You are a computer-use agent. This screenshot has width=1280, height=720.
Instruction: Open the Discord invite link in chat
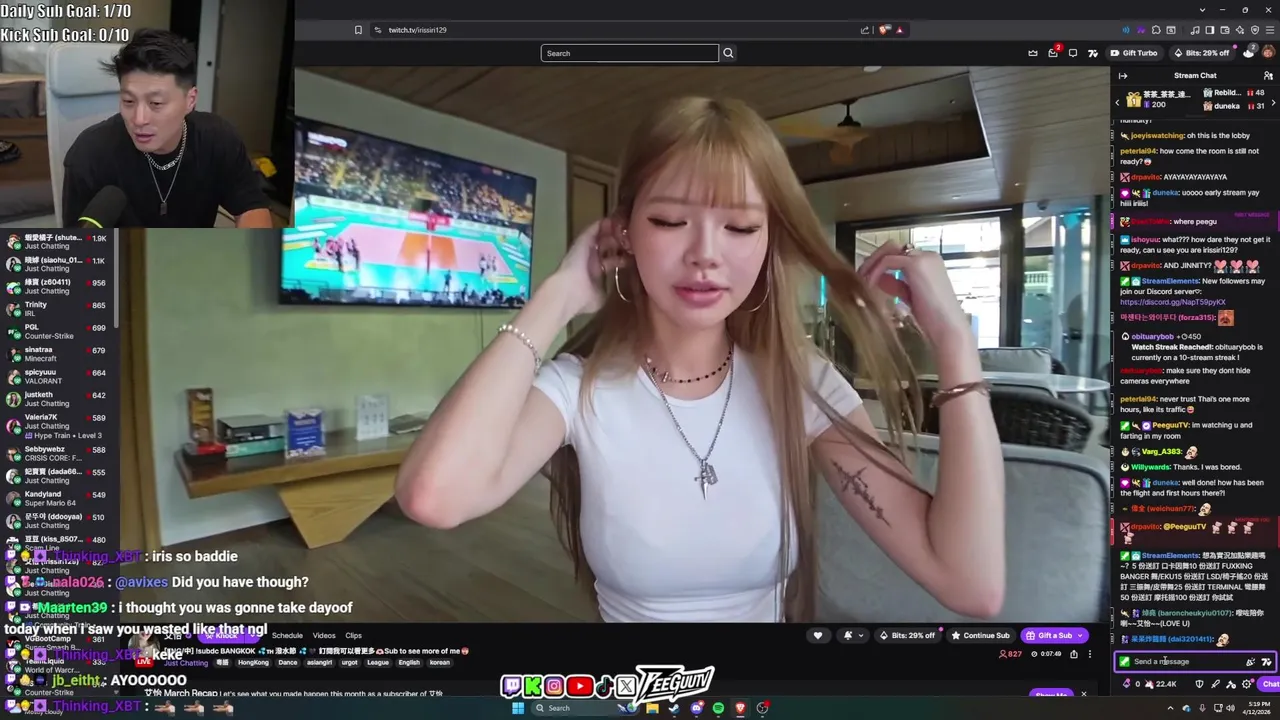click(1172, 302)
